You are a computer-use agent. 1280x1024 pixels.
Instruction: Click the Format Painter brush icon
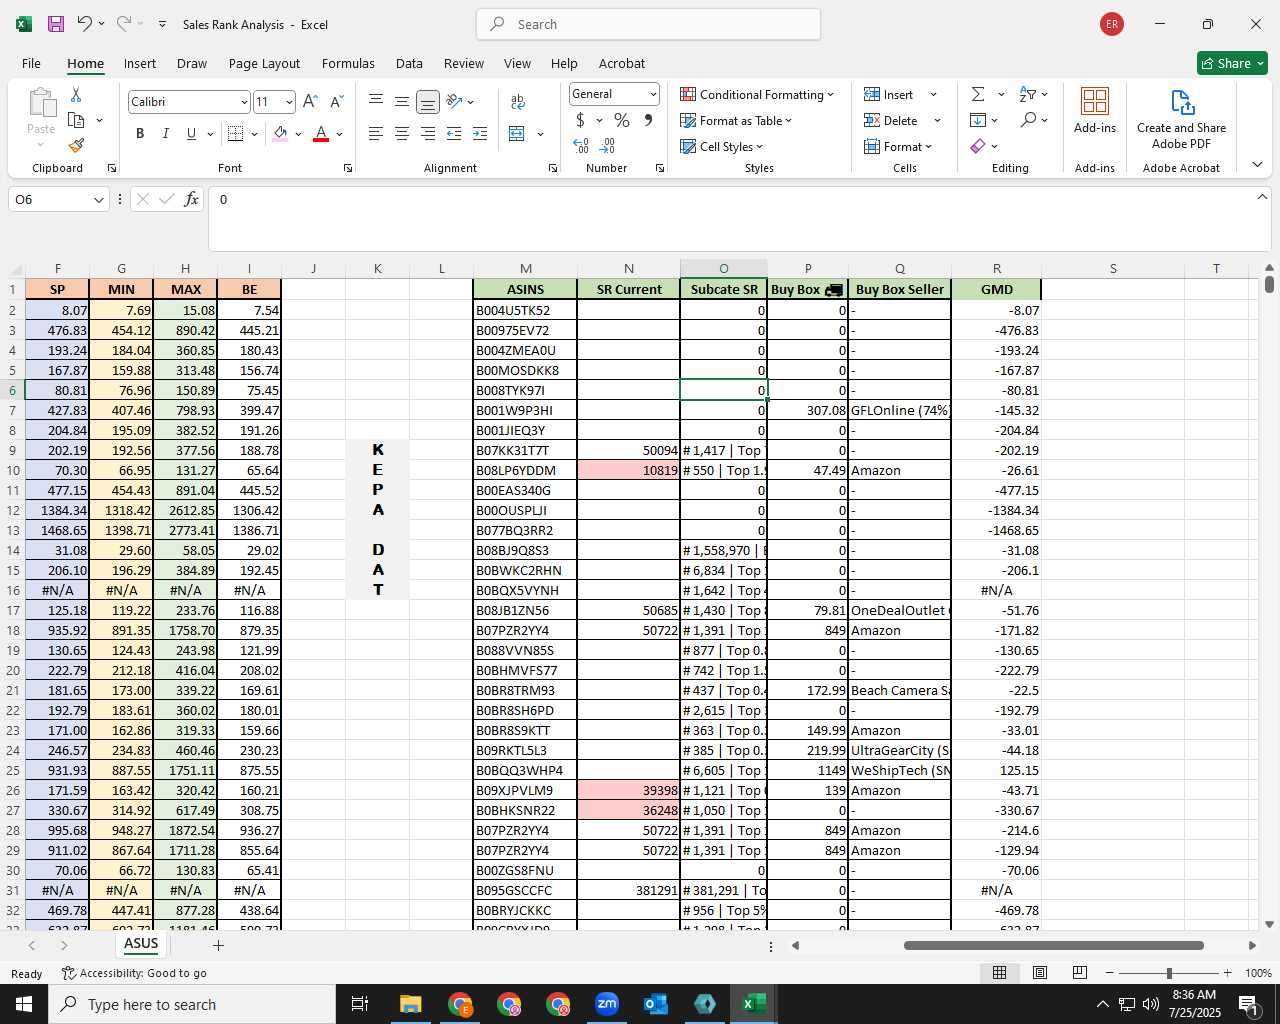pos(76,145)
